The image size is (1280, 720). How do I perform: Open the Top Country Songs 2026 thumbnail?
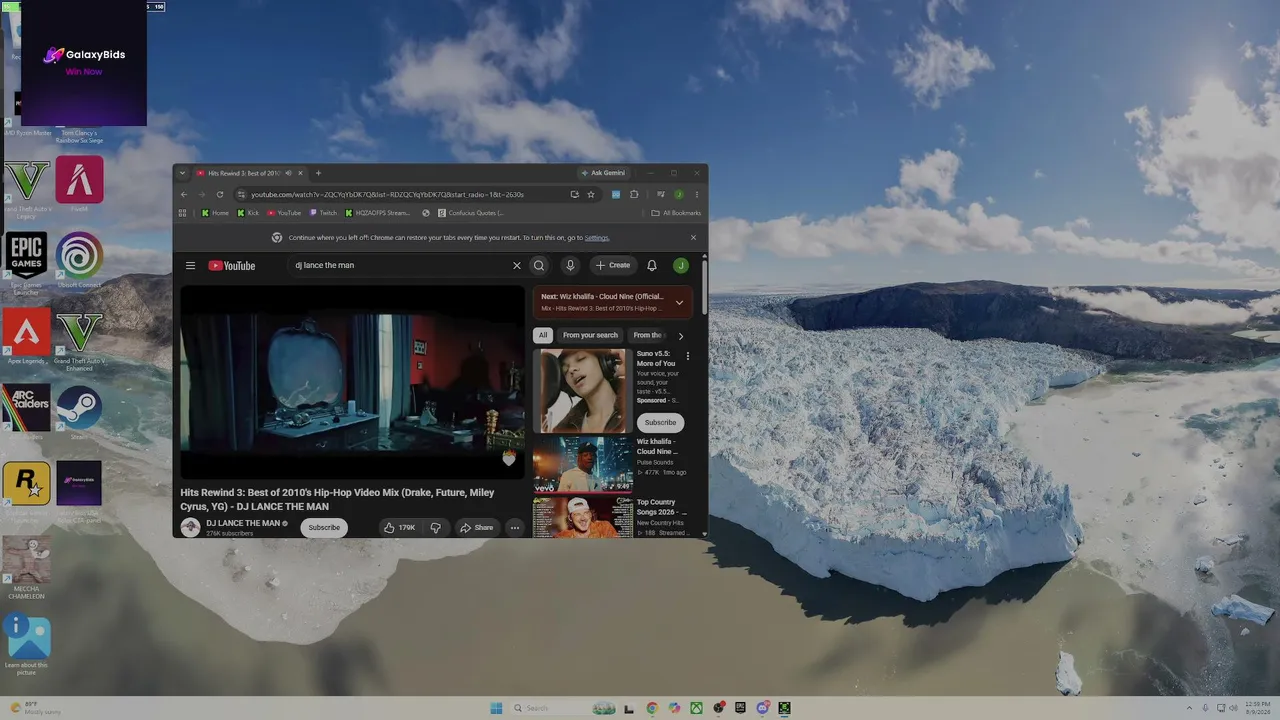pos(582,517)
